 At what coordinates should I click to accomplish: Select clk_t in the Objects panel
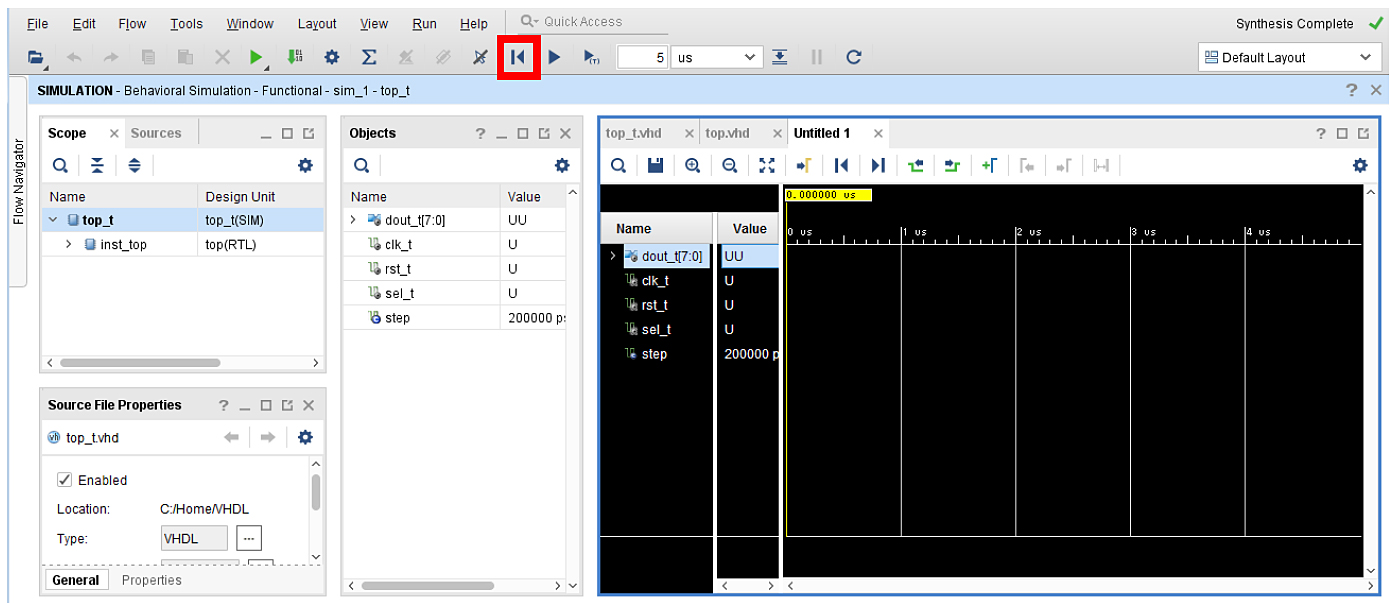click(x=398, y=244)
